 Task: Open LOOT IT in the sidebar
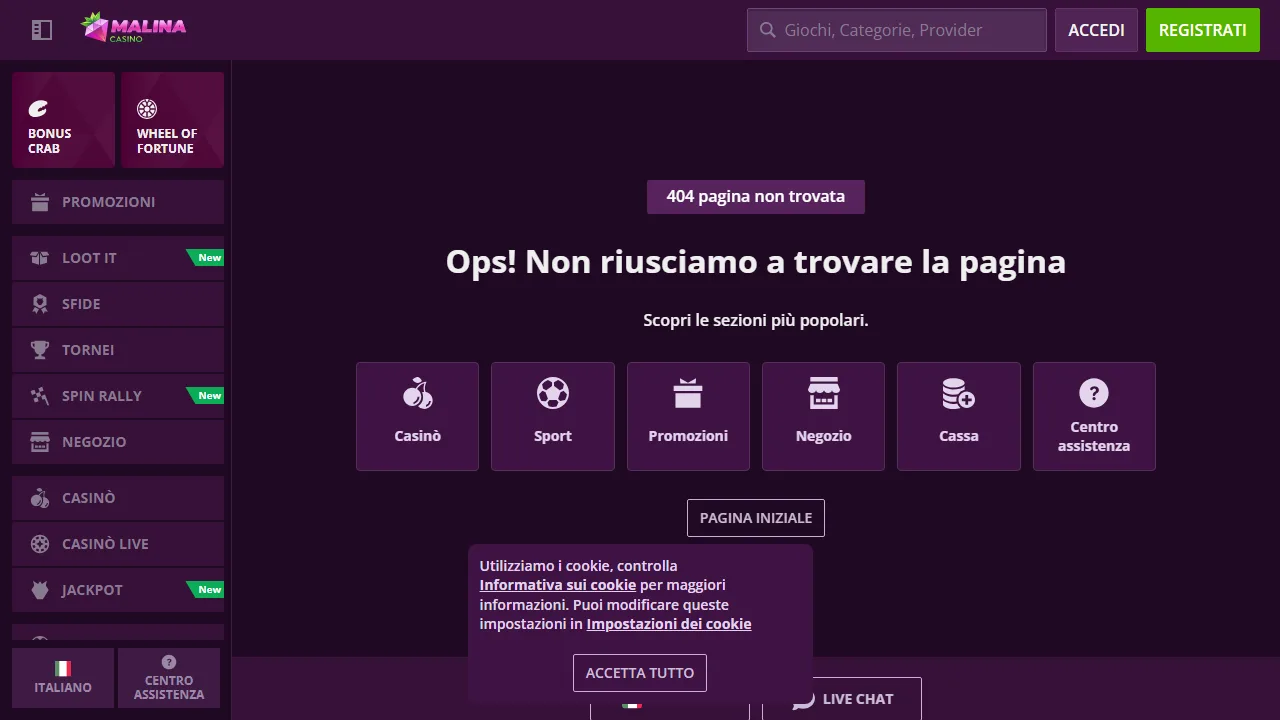coord(118,258)
